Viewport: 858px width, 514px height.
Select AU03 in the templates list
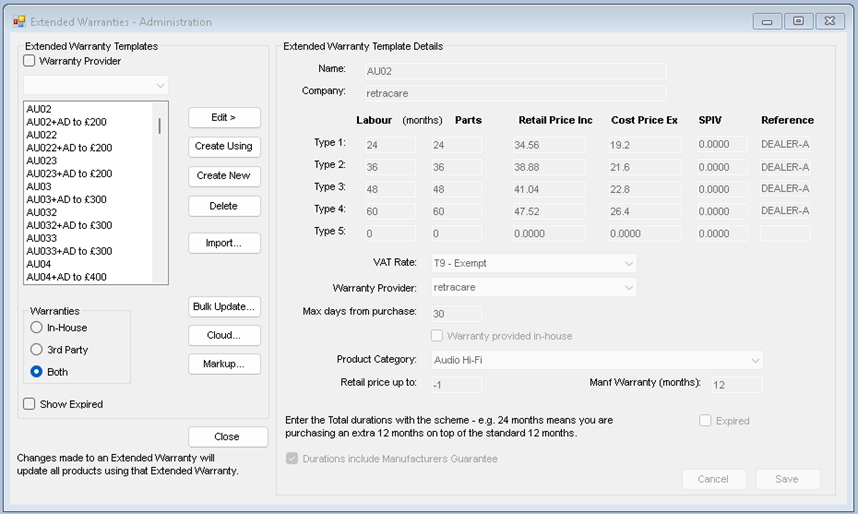coord(39,186)
